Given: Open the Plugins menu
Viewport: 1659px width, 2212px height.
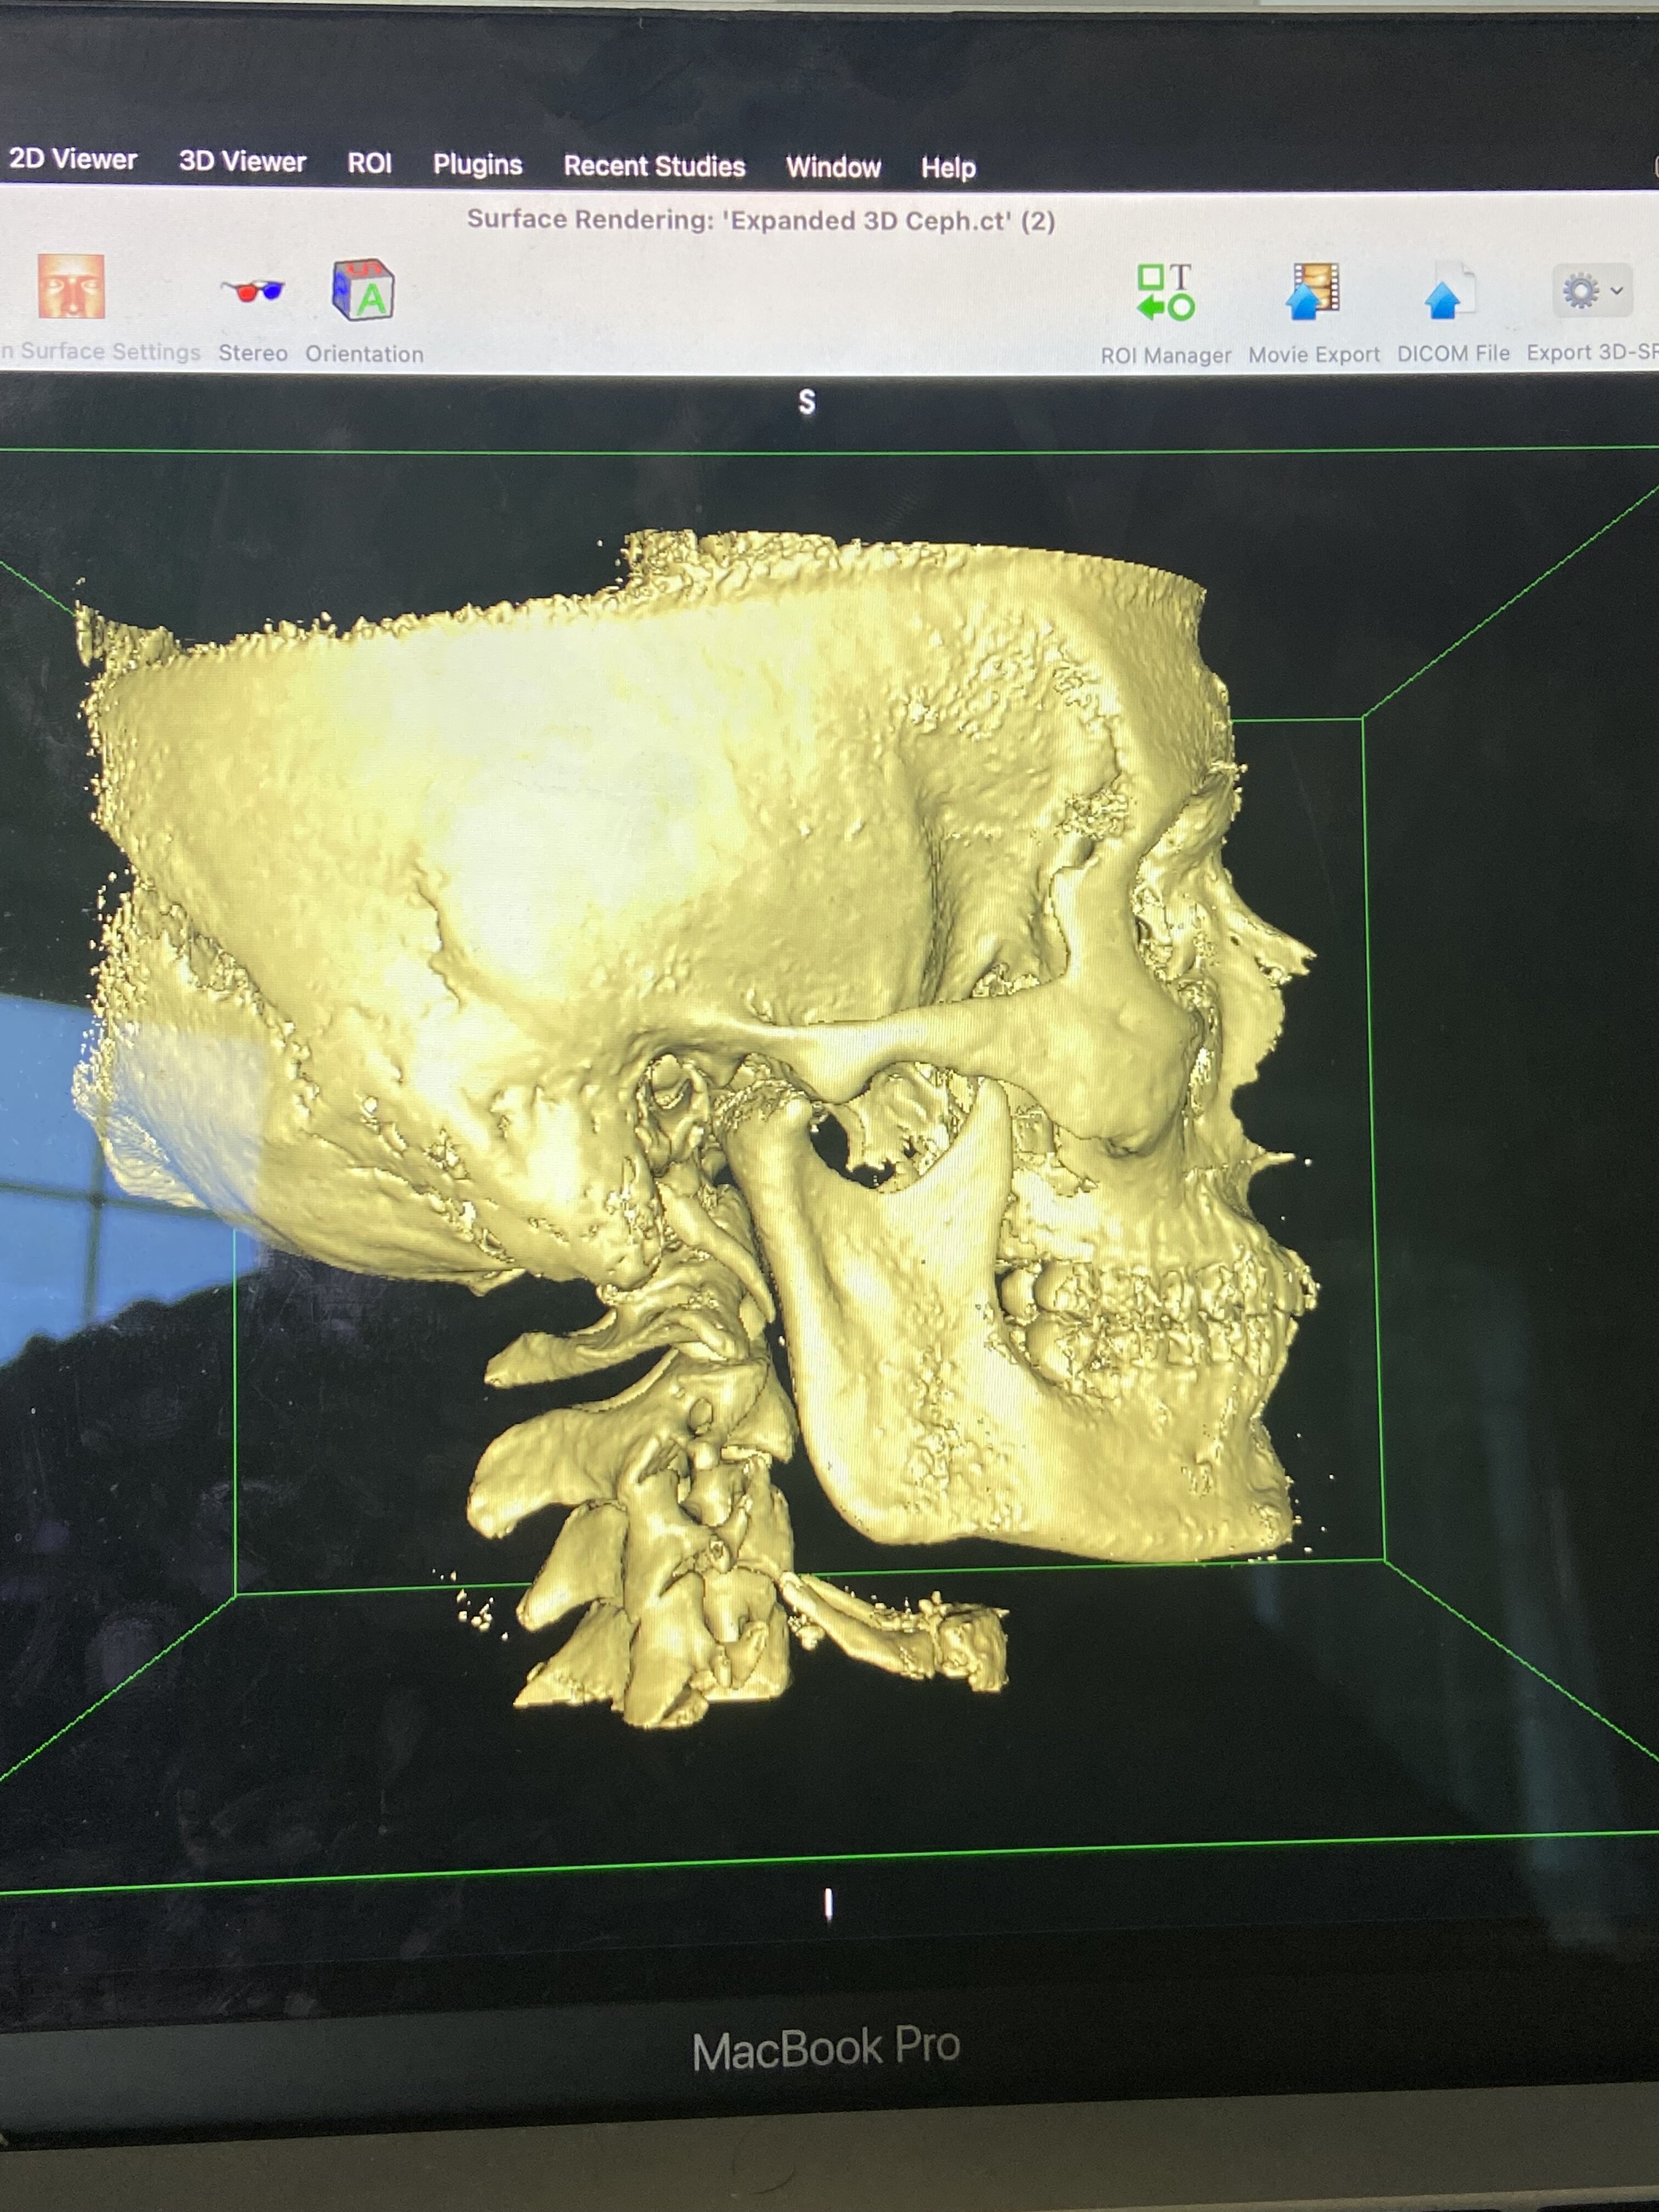Looking at the screenshot, I should pyautogui.click(x=477, y=165).
